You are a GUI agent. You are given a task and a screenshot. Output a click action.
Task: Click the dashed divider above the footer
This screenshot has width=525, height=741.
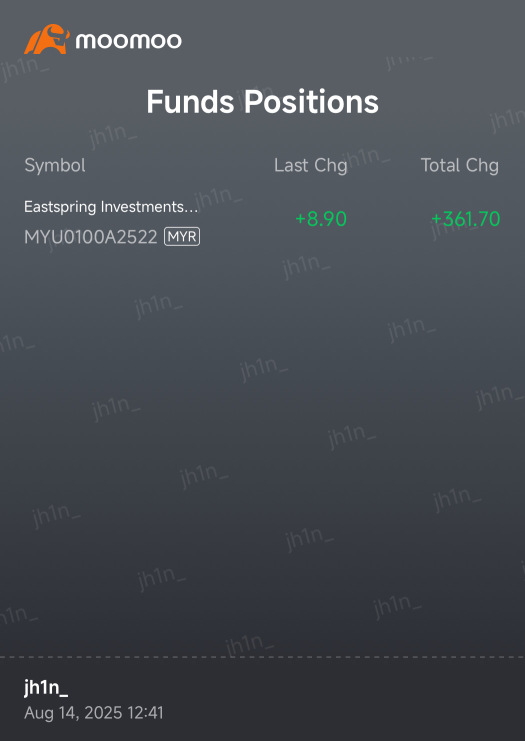(x=262, y=657)
